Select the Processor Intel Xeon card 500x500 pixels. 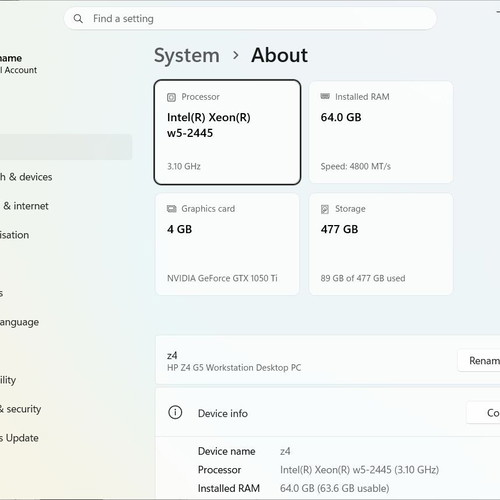click(x=227, y=132)
